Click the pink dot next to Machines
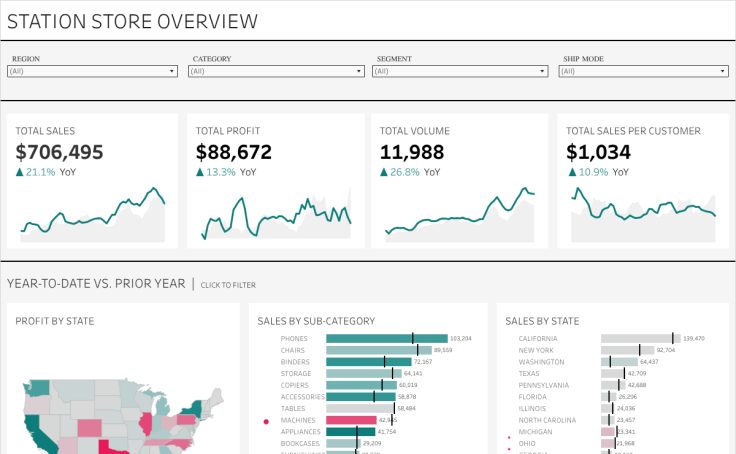The height and width of the screenshot is (454, 736). pos(266,421)
